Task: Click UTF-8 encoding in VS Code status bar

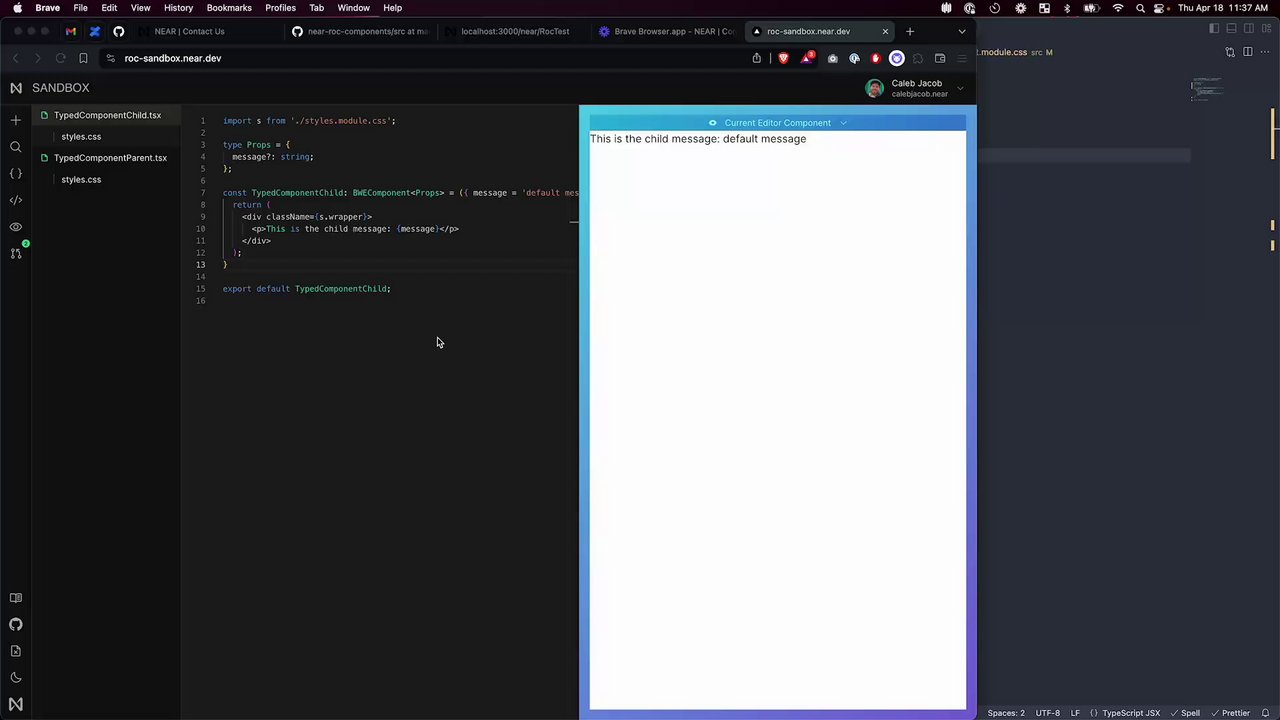Action: 1047,713
